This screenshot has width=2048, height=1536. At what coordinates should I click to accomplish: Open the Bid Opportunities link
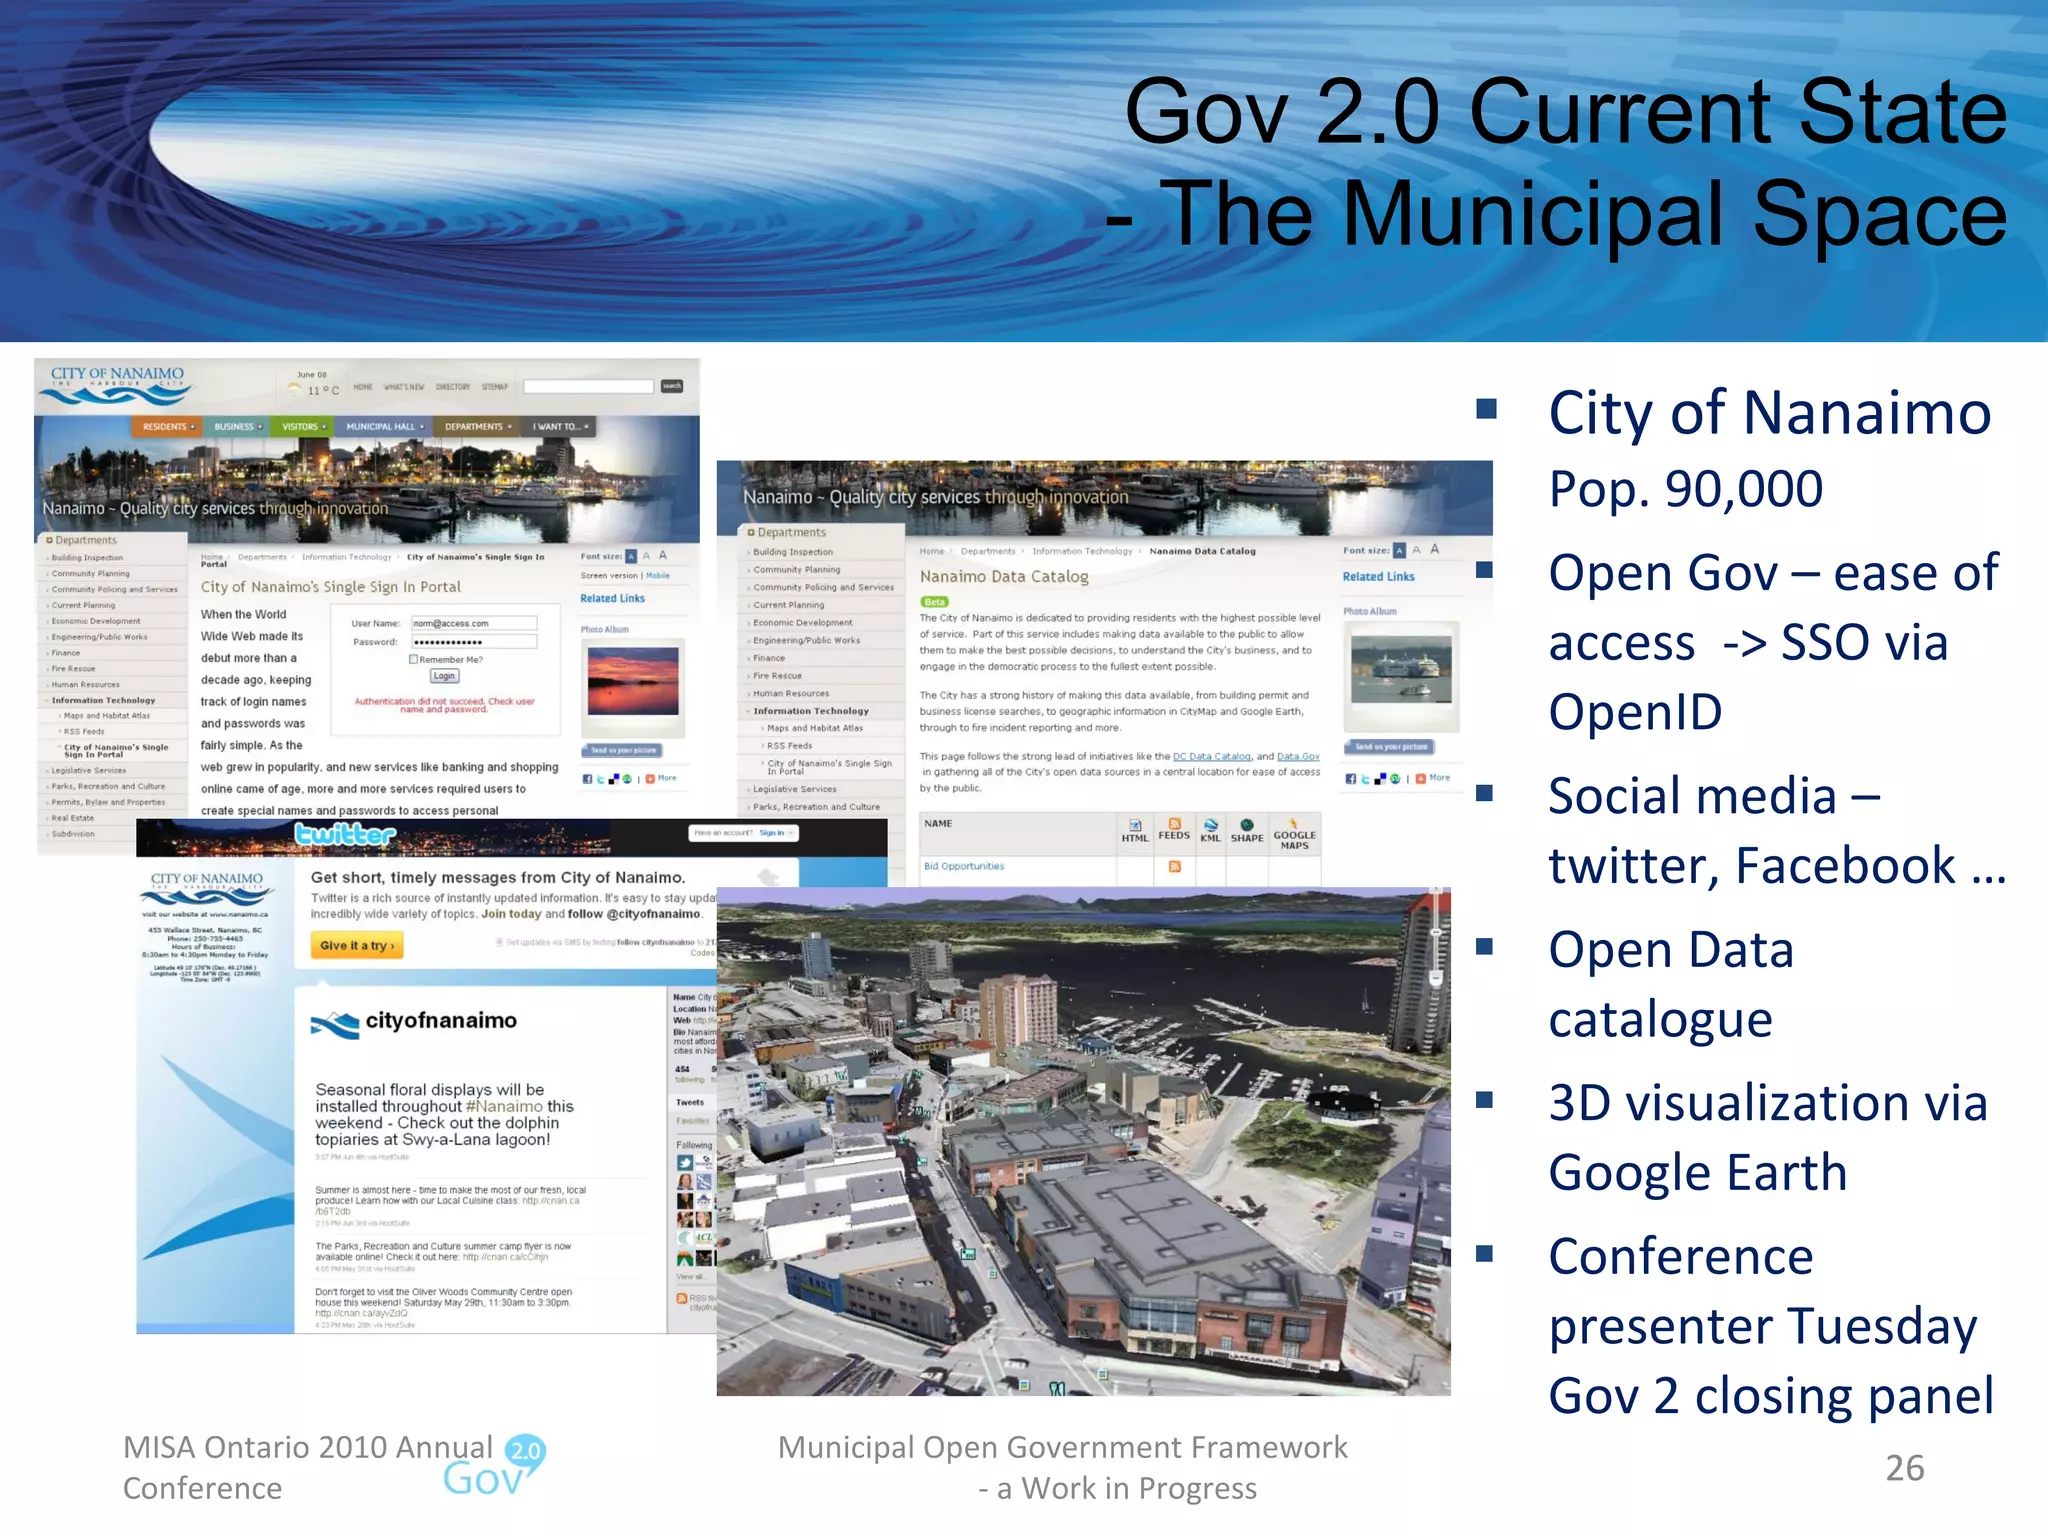tap(964, 866)
